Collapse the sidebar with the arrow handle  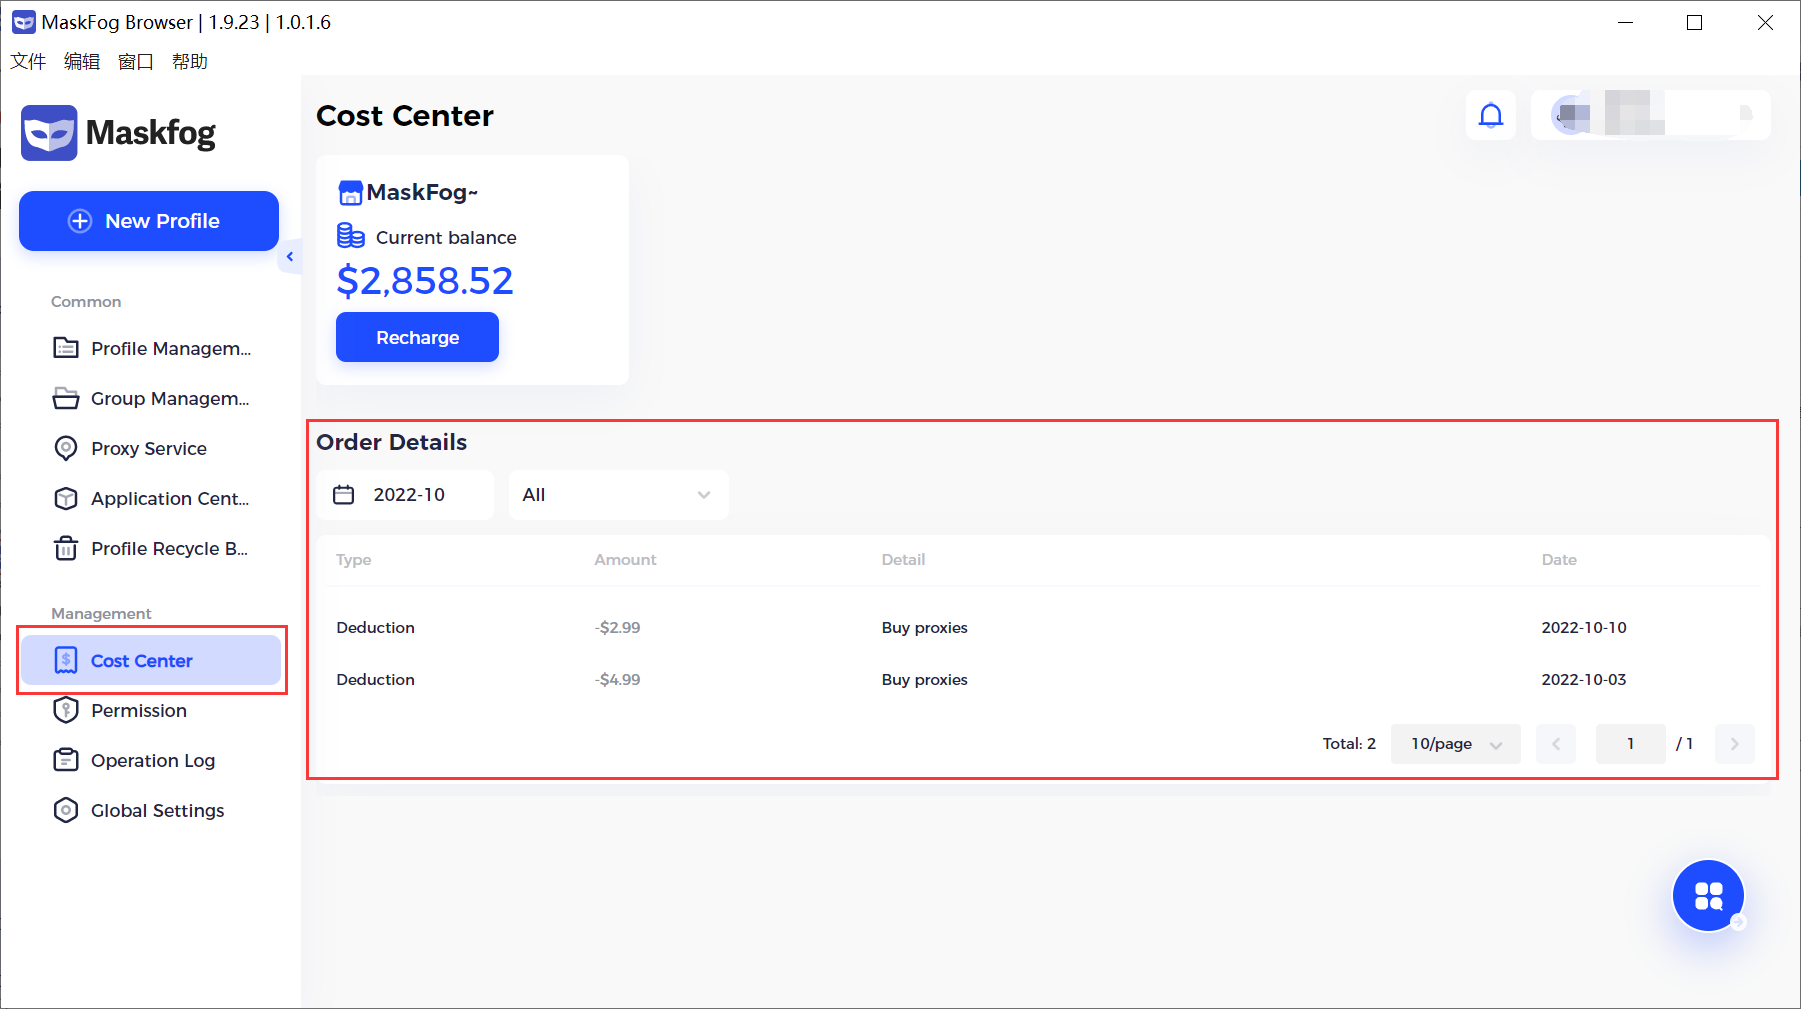[x=290, y=257]
